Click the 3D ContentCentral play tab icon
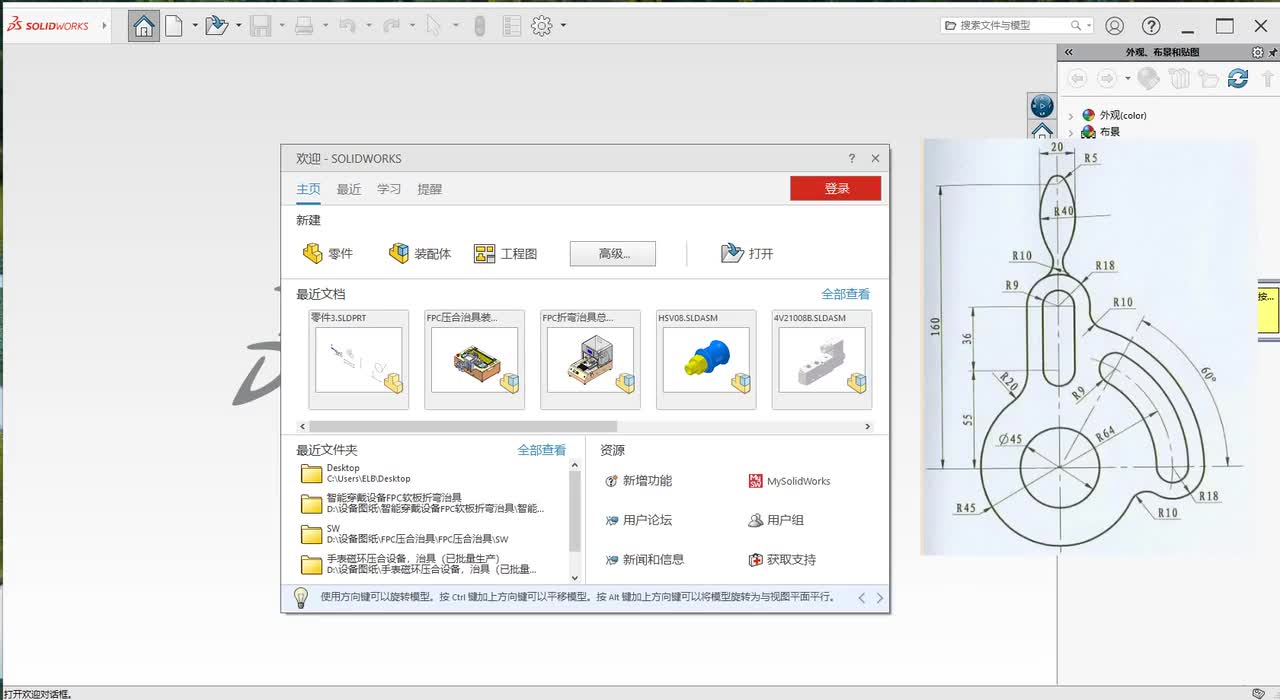The height and width of the screenshot is (700, 1280). pos(1042,105)
